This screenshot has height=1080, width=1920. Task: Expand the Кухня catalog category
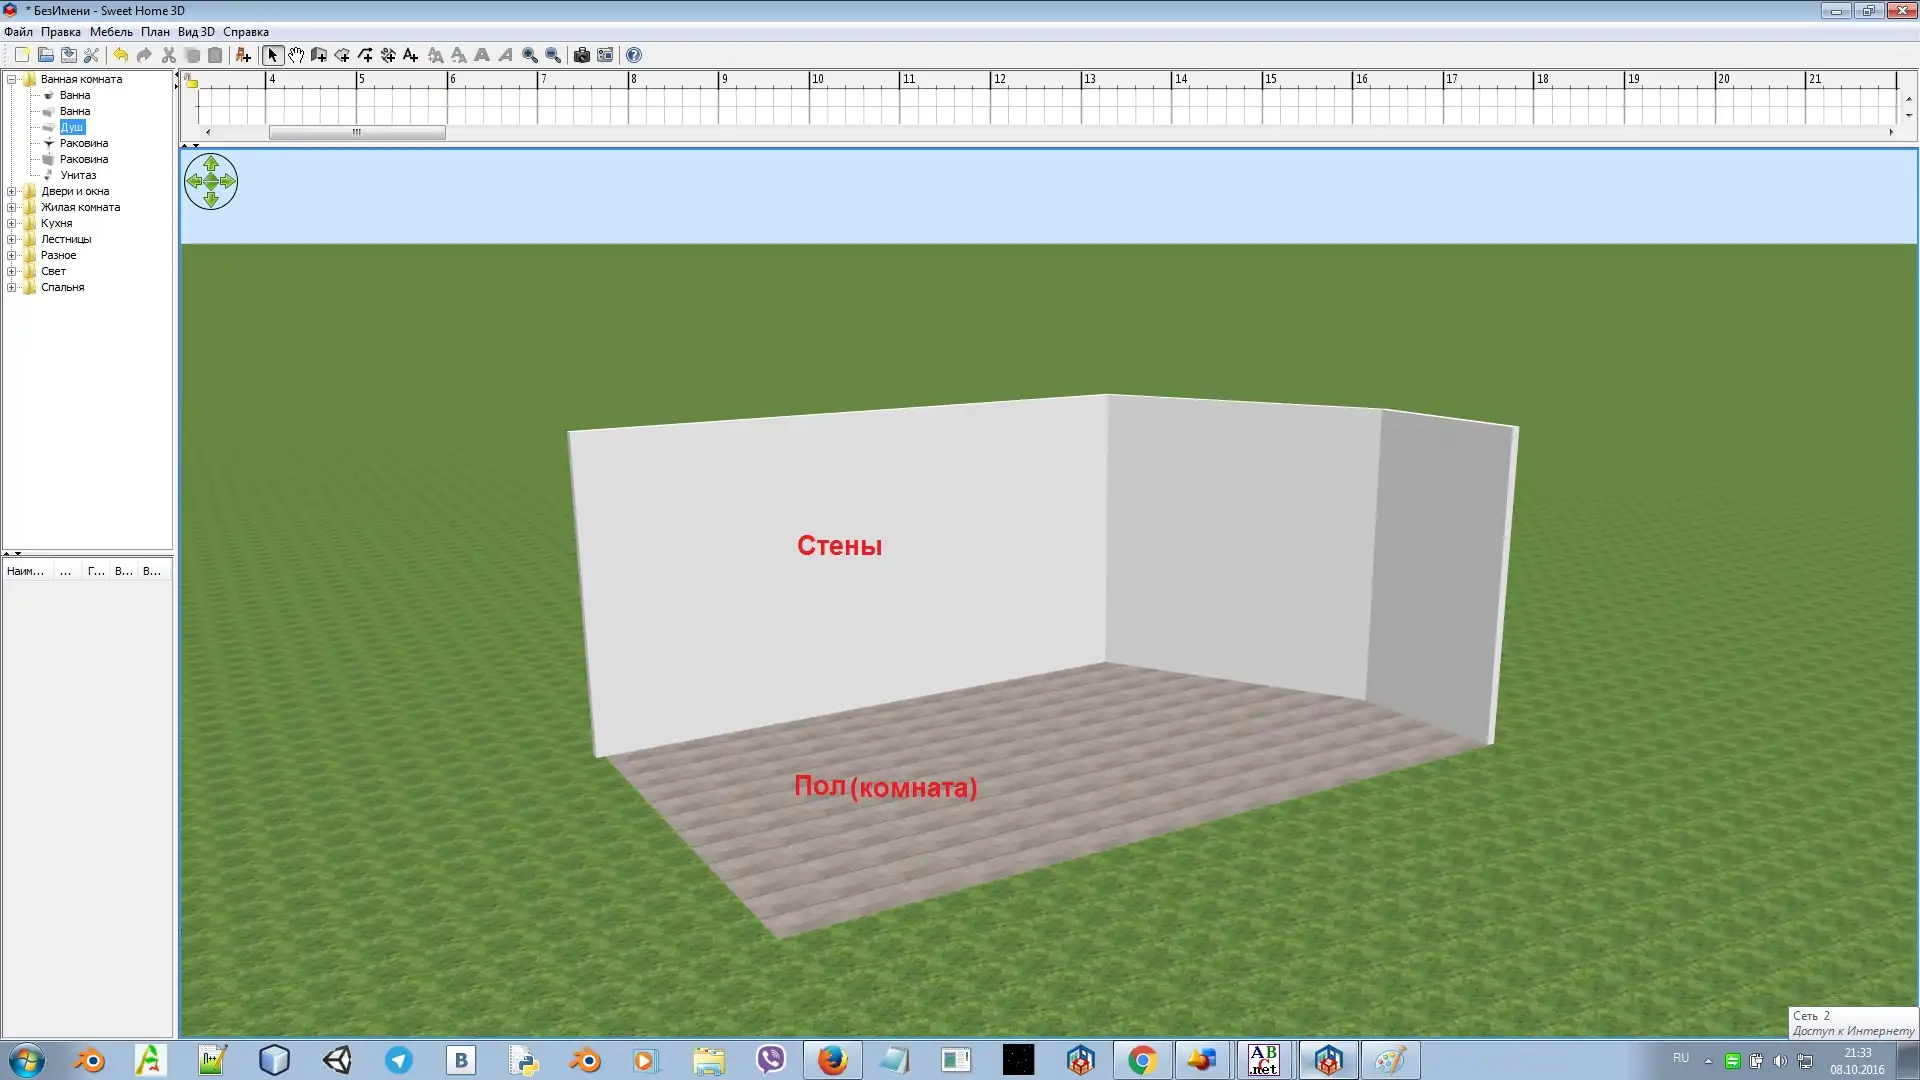[12, 223]
